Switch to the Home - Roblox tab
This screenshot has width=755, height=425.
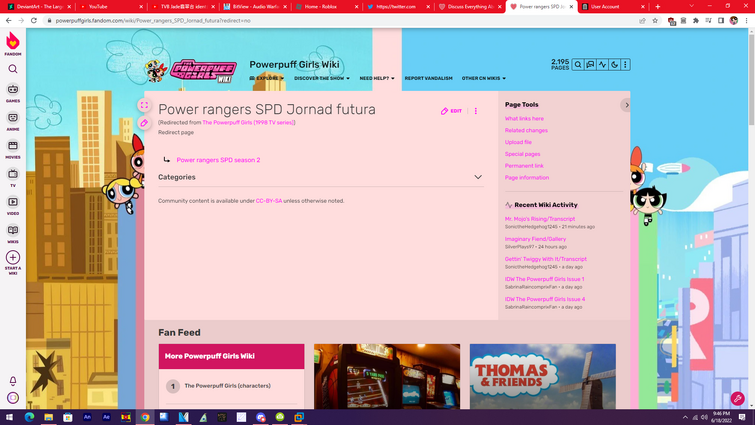tap(326, 7)
